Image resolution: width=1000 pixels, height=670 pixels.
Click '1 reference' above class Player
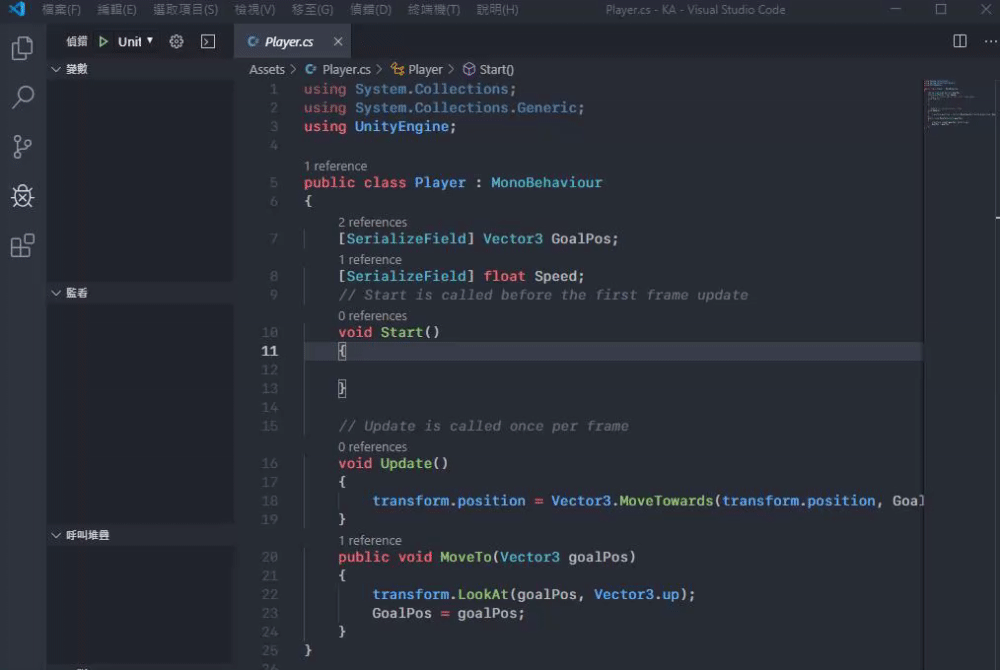click(335, 166)
